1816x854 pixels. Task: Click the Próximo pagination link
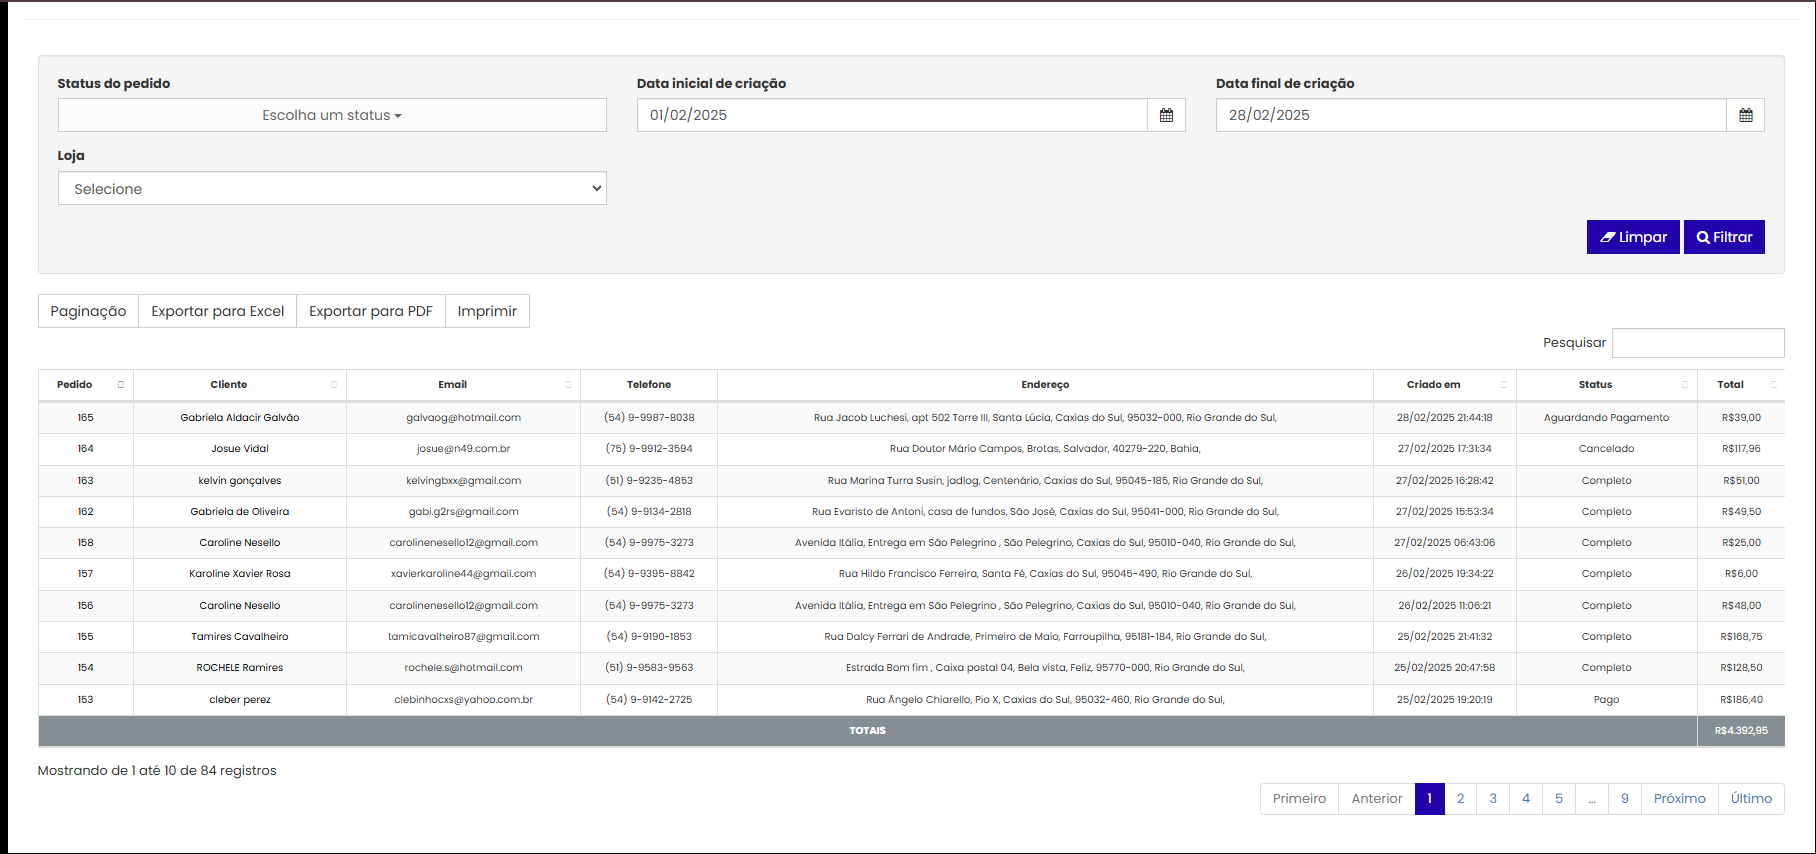1679,798
